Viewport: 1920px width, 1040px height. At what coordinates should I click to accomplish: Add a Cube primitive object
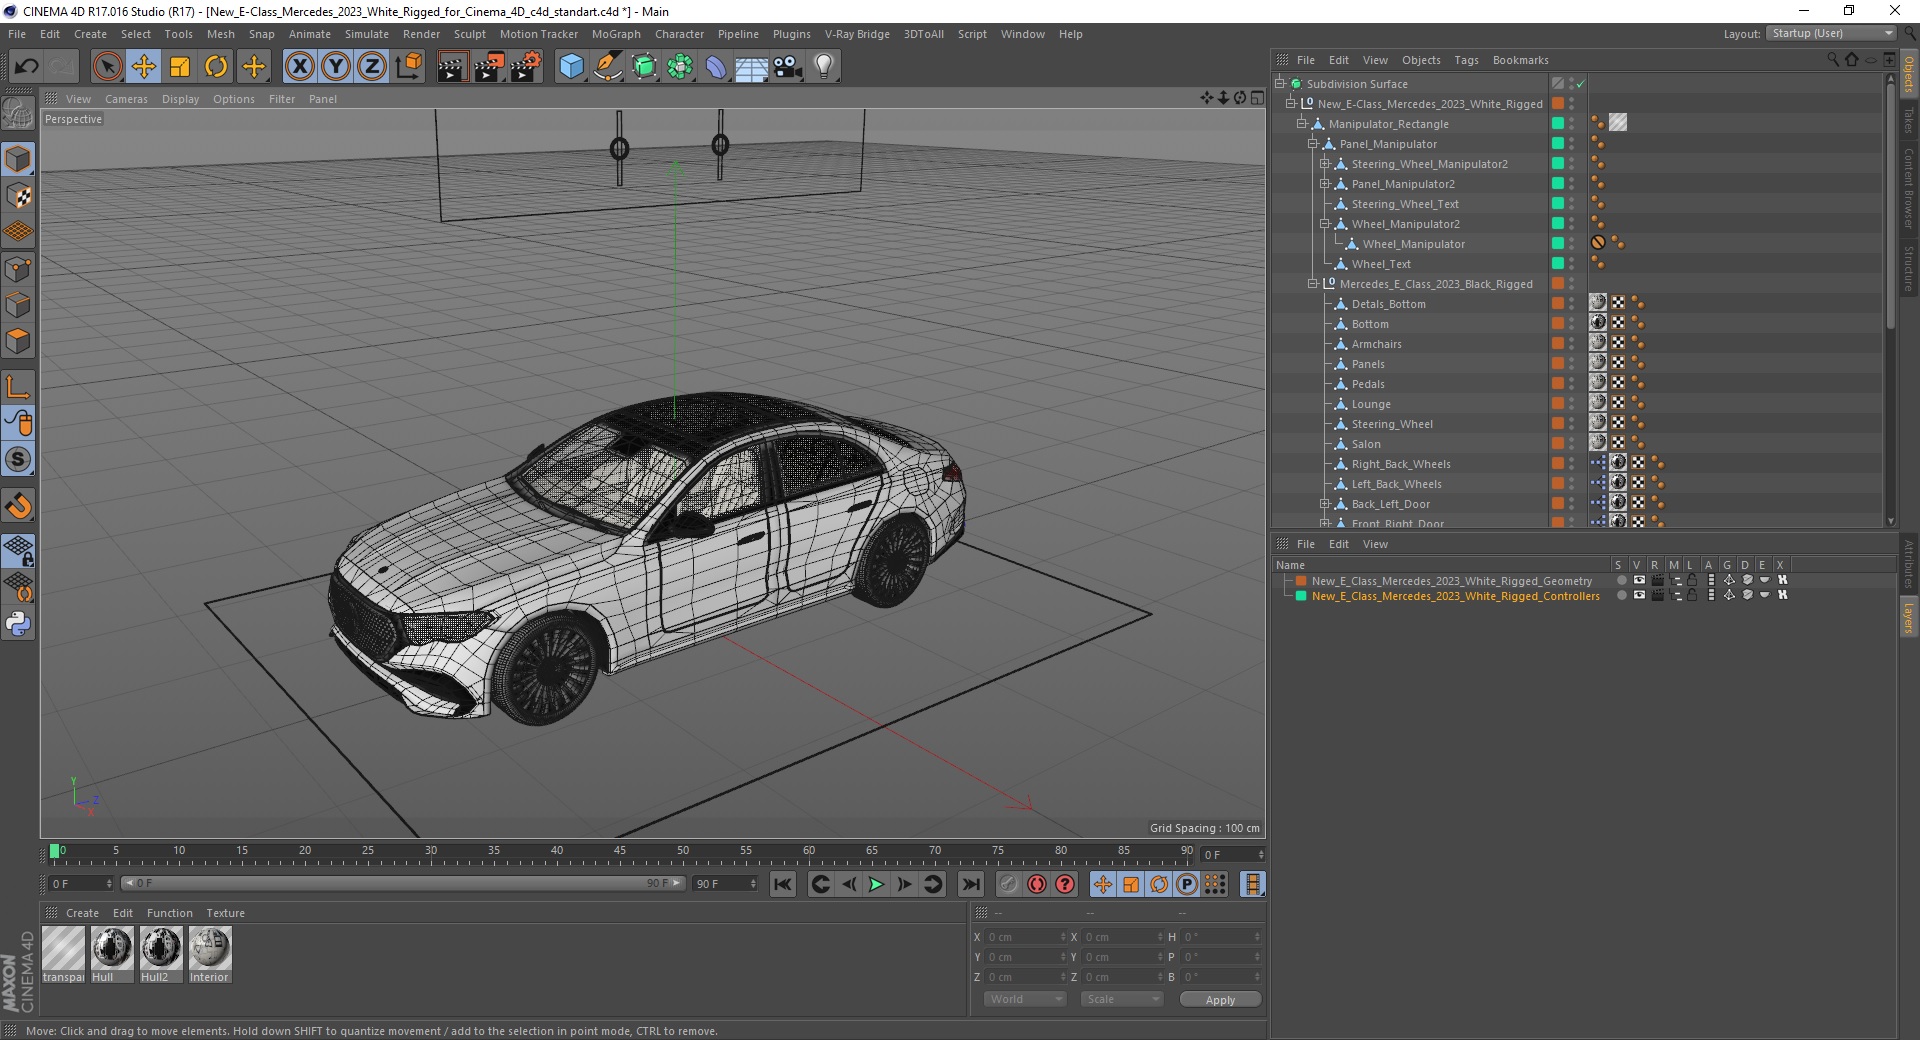571,67
